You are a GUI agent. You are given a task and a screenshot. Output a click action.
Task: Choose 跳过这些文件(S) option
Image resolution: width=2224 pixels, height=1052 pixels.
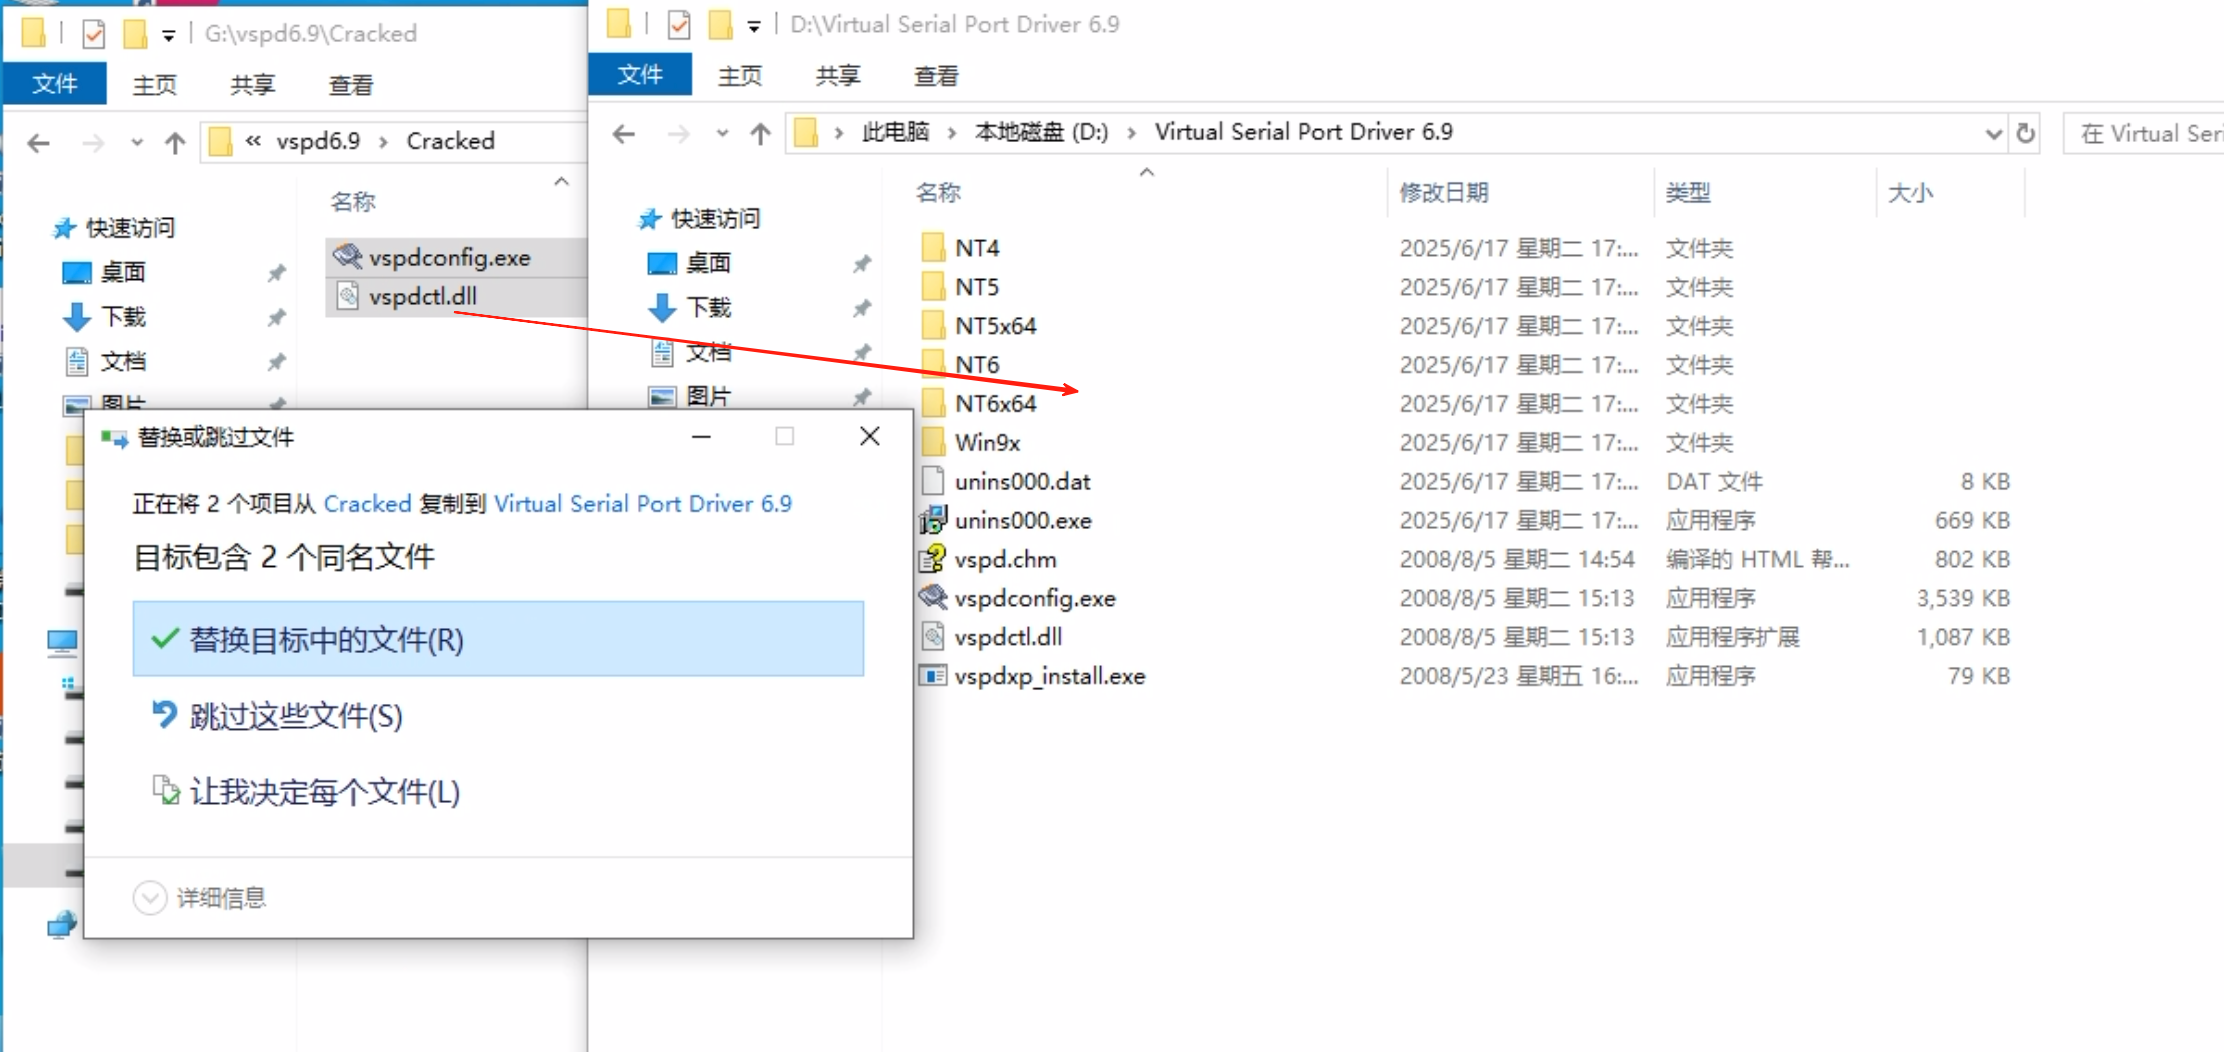(x=277, y=716)
